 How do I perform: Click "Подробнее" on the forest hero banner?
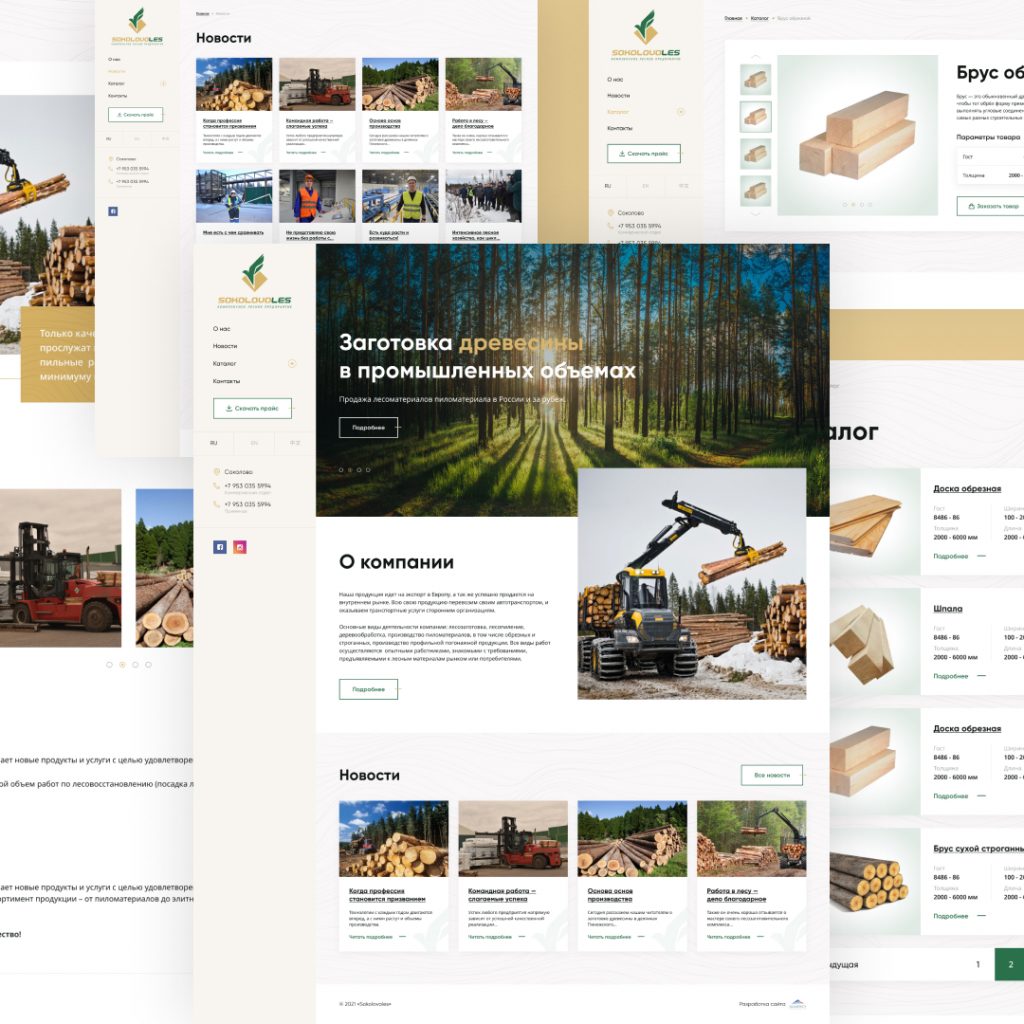368,427
